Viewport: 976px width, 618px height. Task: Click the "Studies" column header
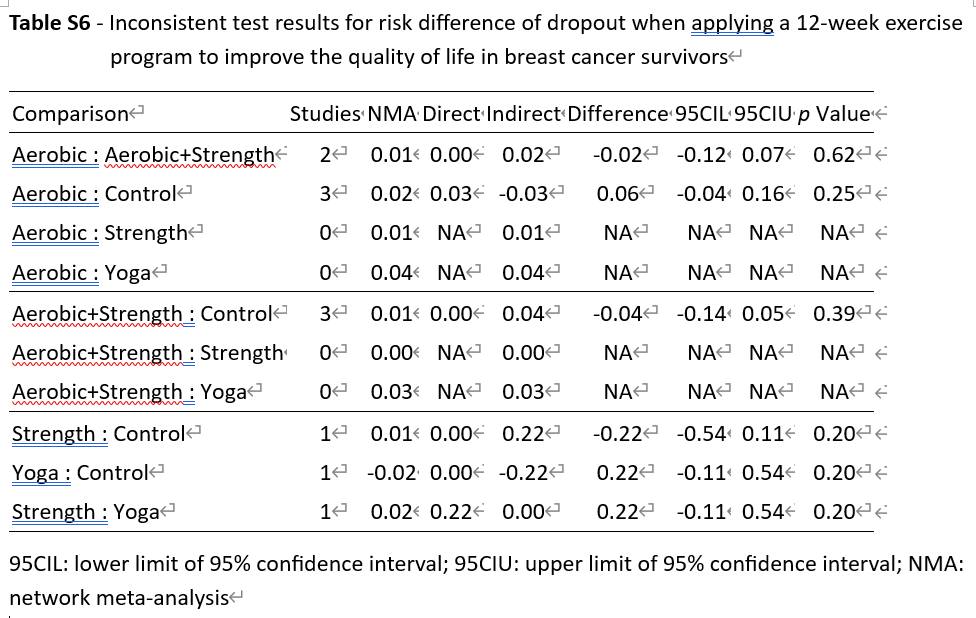[x=325, y=114]
